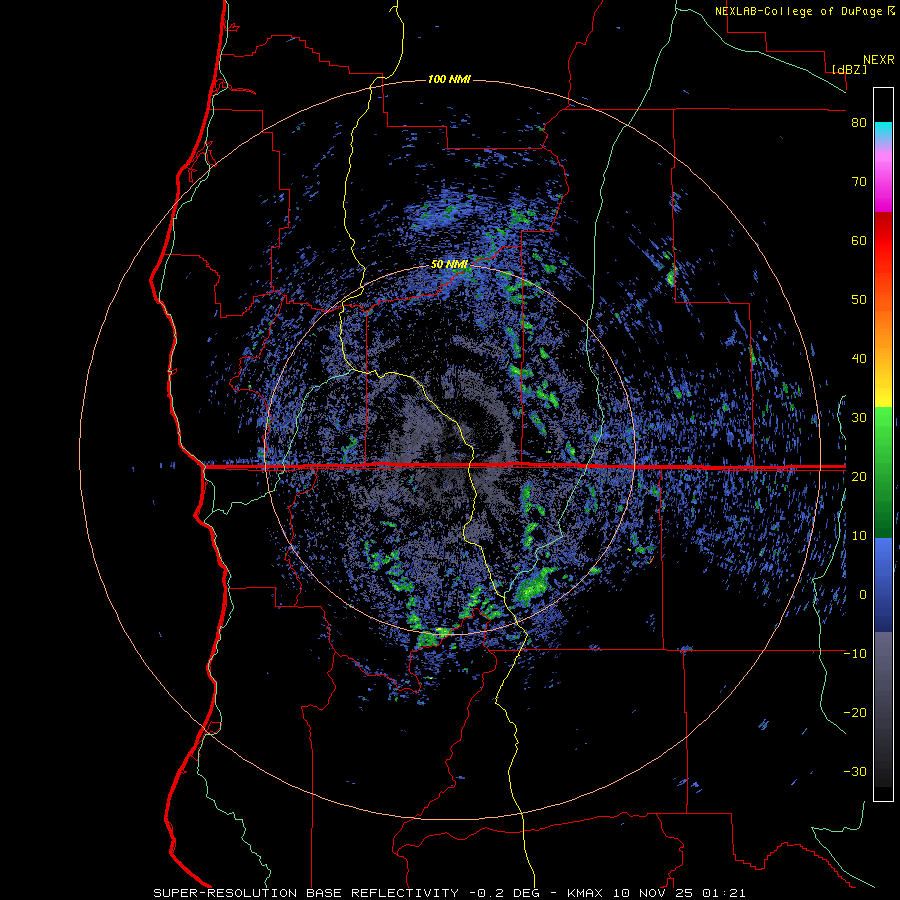This screenshot has width=900, height=900.
Task: Click the 60 dBZ scale value
Action: pos(859,240)
